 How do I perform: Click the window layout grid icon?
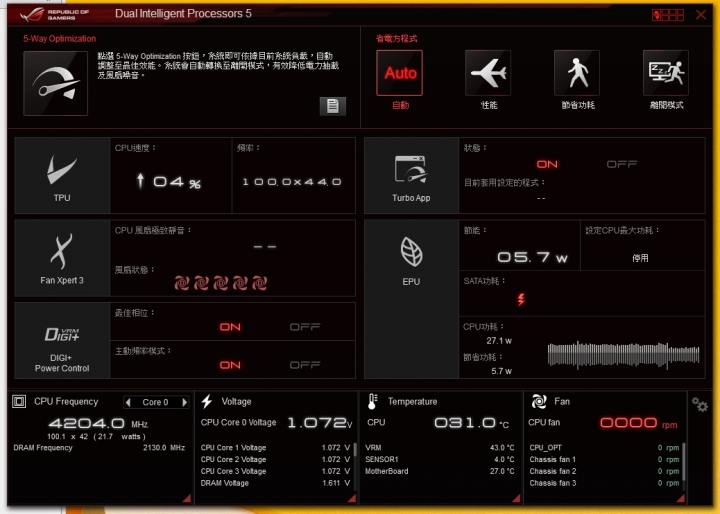(668, 15)
